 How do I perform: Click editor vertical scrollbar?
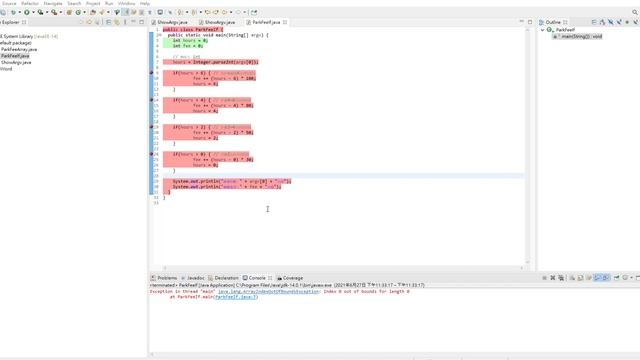[x=527, y=145]
